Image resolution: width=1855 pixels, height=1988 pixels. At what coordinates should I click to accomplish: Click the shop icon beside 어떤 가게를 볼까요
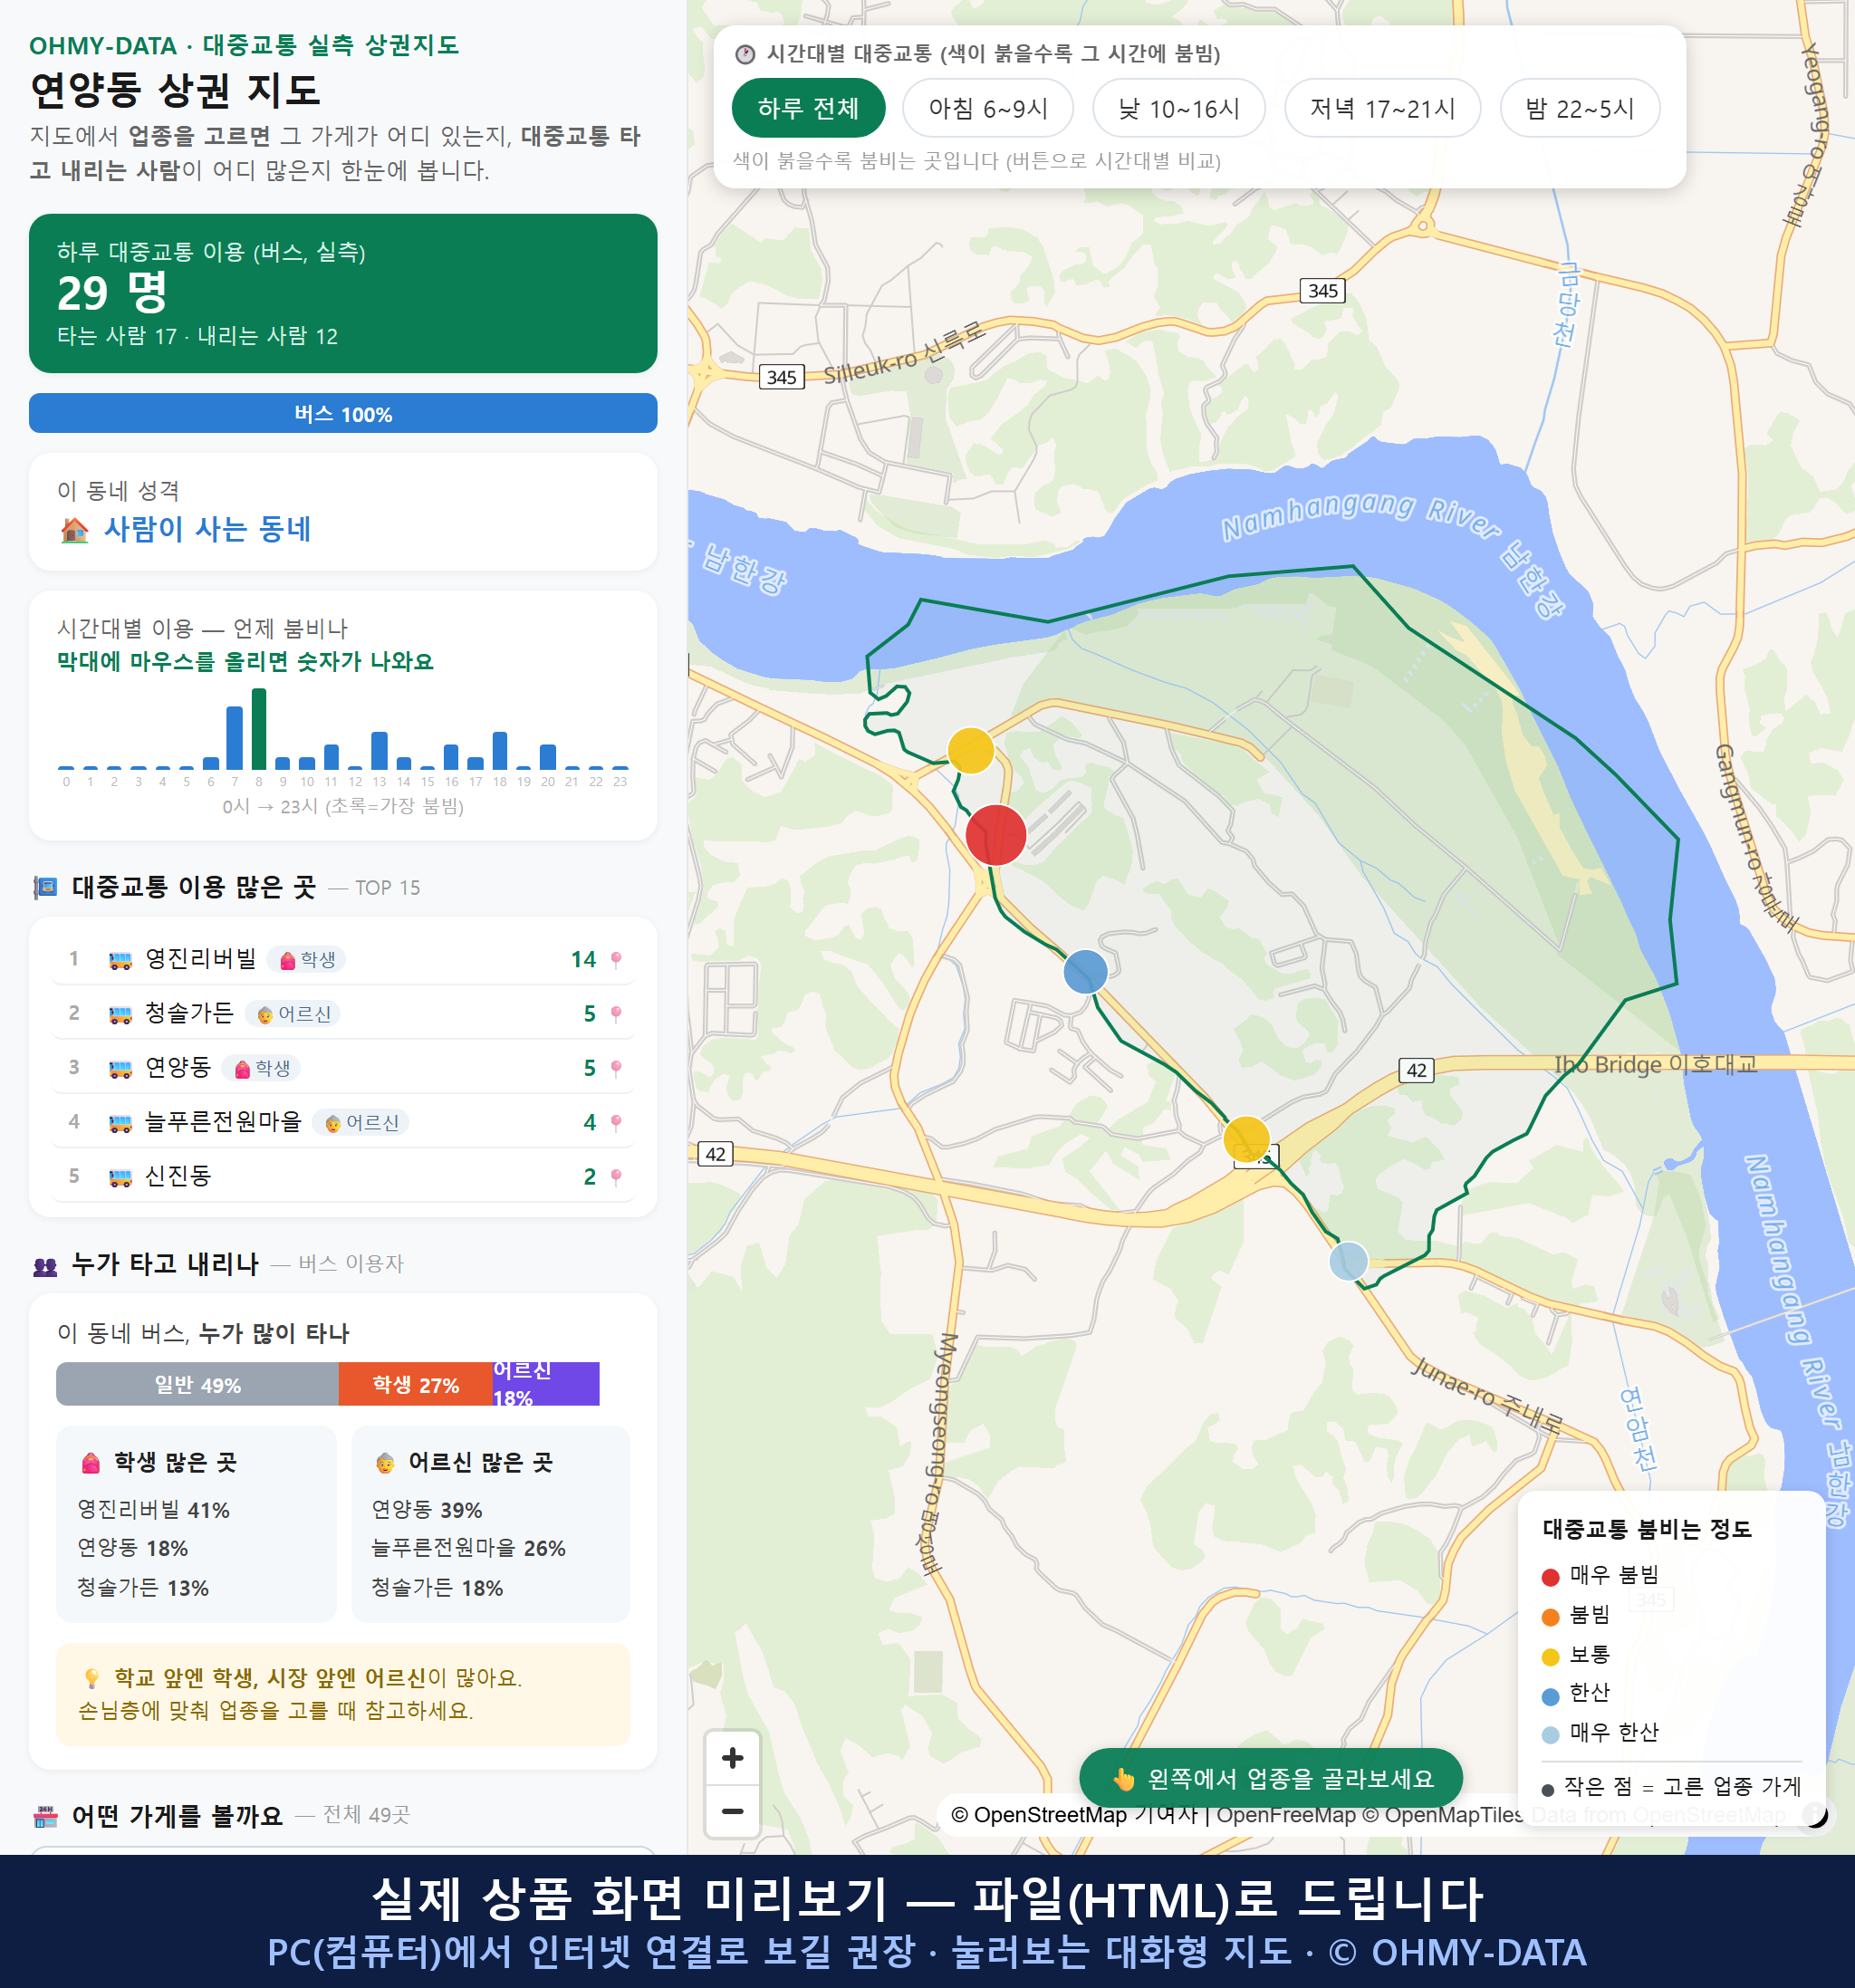(x=45, y=1816)
